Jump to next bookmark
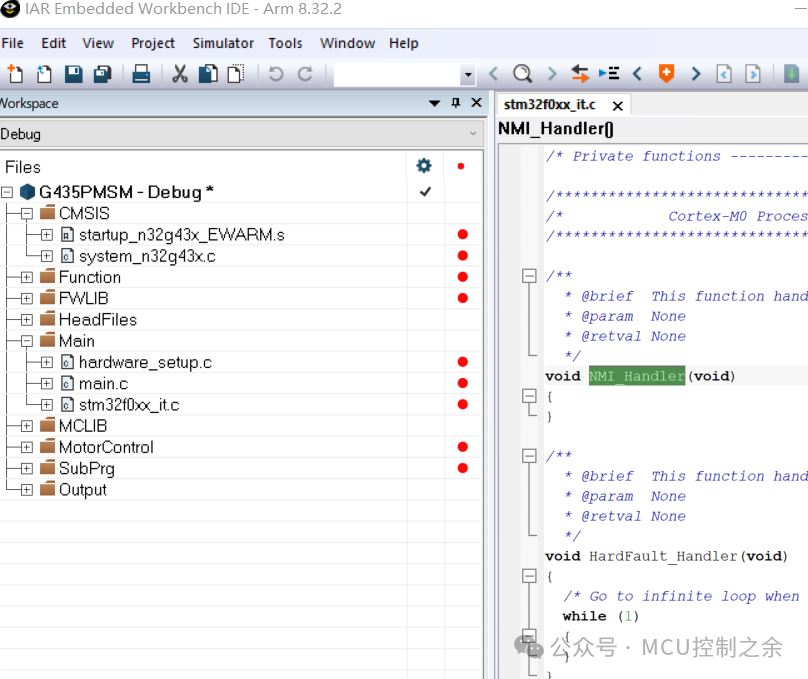Screen dimensions: 808x679 (696, 74)
